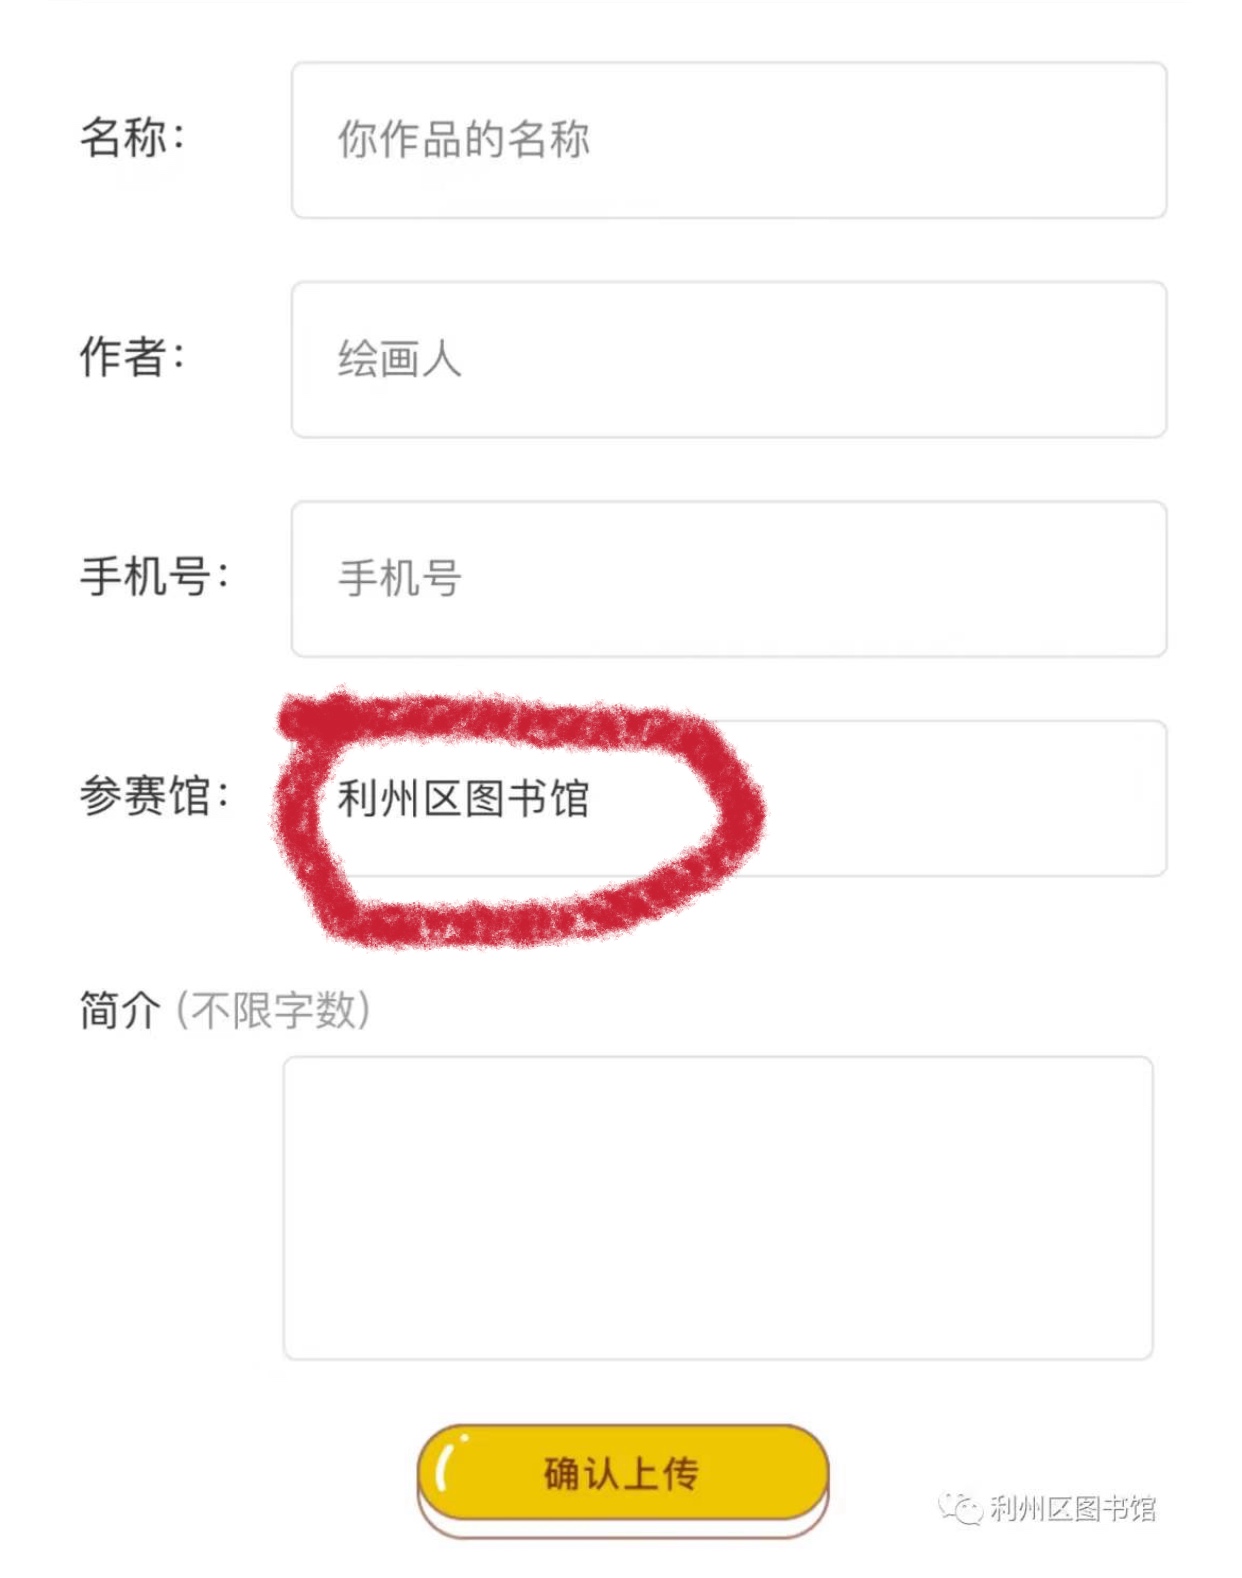Click the WeChat logo in the watermark

[960, 1507]
